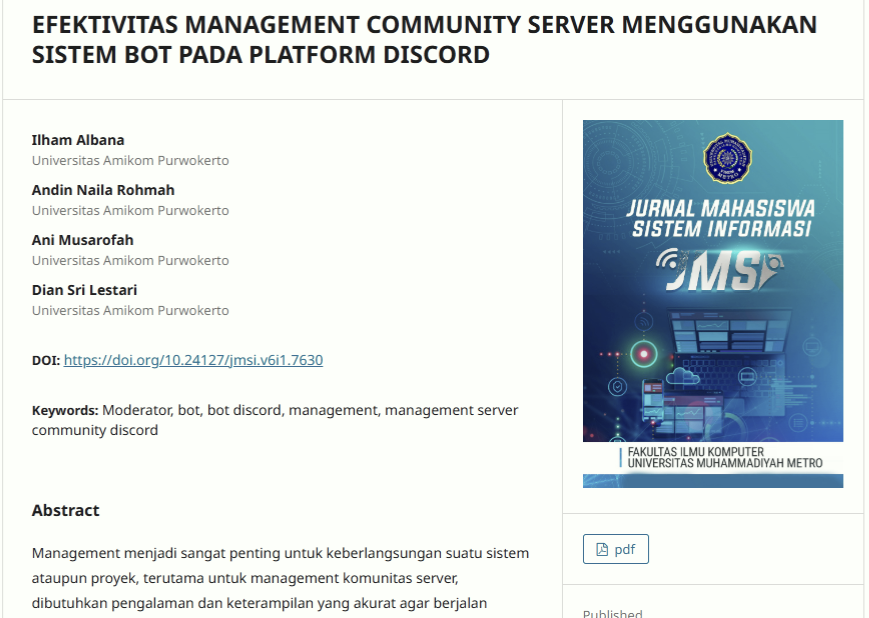Click the Abstract heading
The image size is (869, 618).
(66, 510)
